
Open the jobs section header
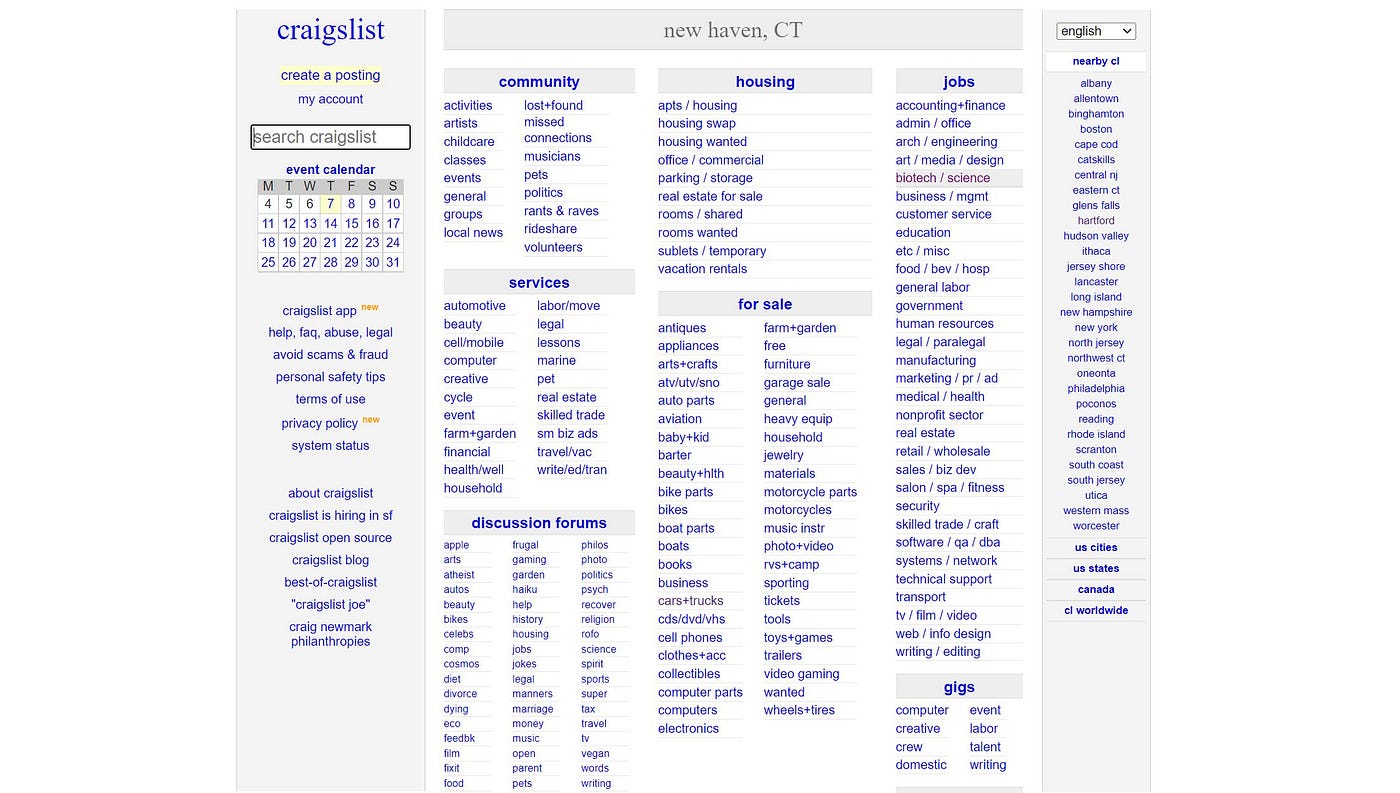pos(959,82)
